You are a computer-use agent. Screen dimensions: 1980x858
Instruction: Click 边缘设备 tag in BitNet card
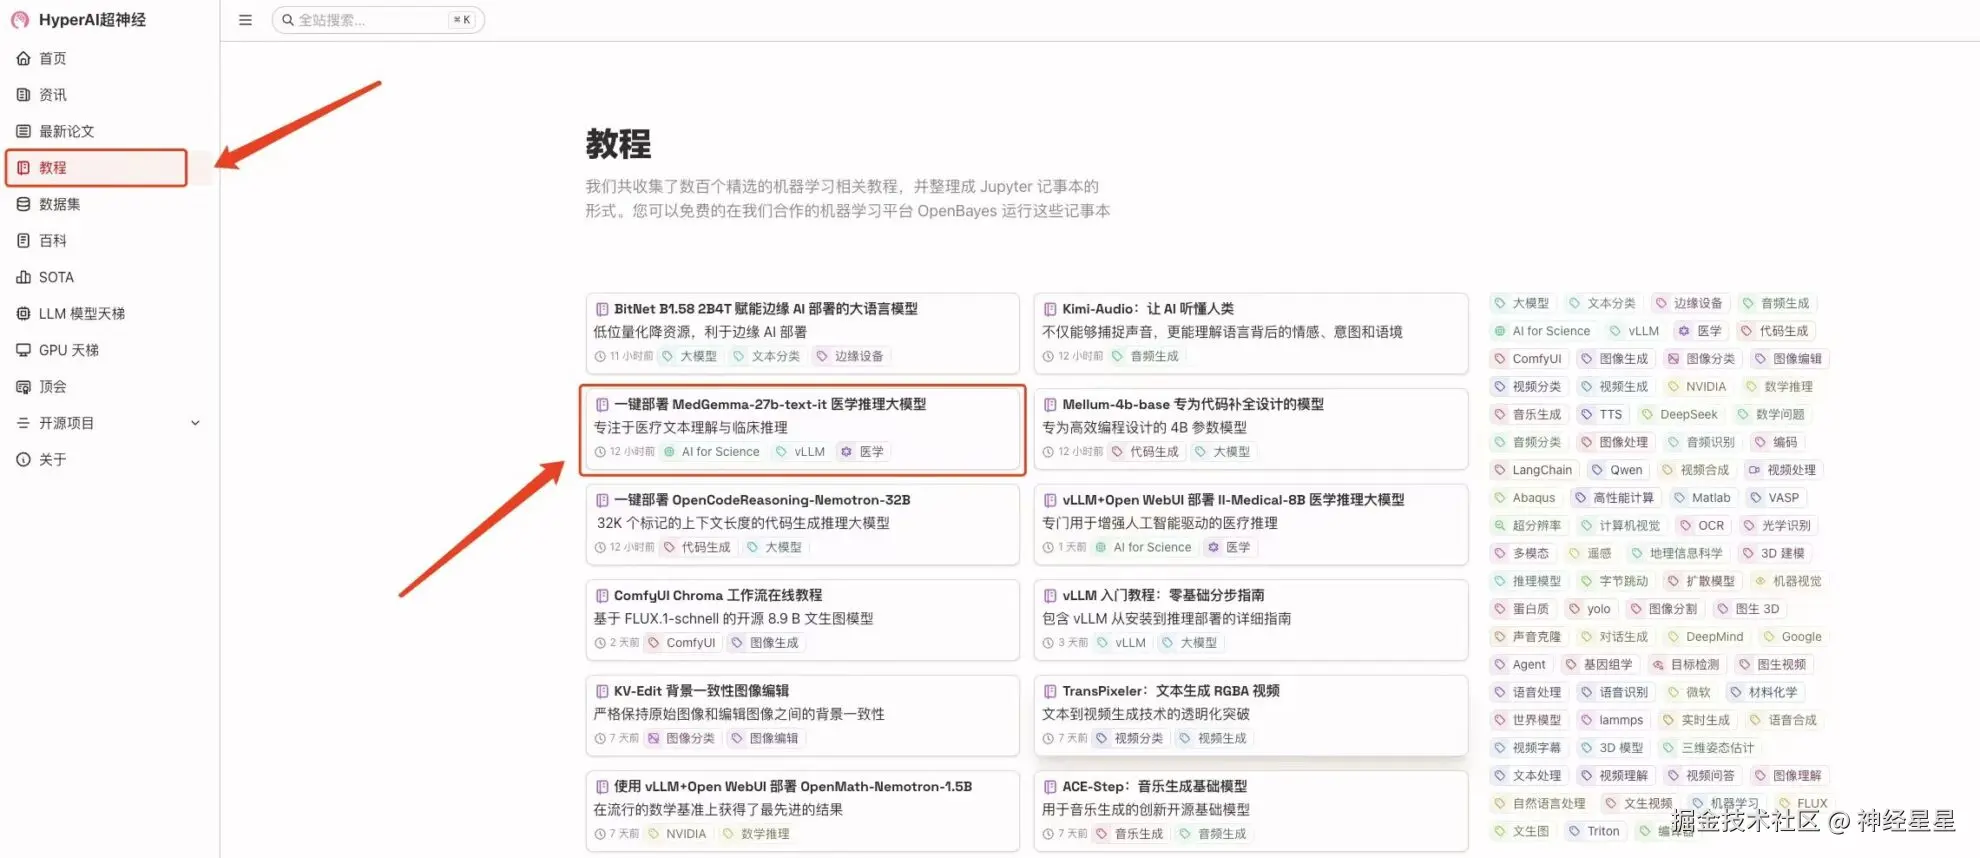click(x=850, y=356)
